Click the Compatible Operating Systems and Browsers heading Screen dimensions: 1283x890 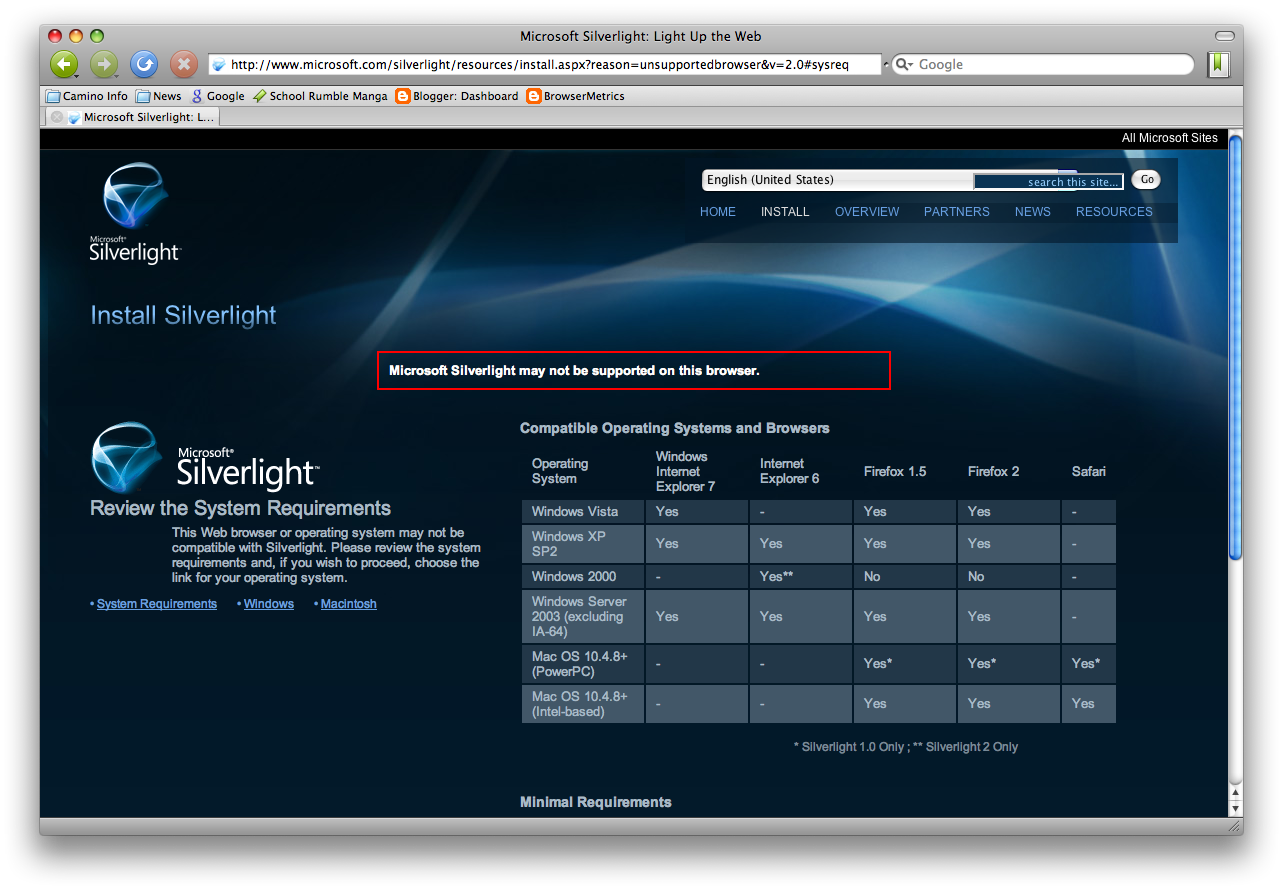[x=675, y=428]
